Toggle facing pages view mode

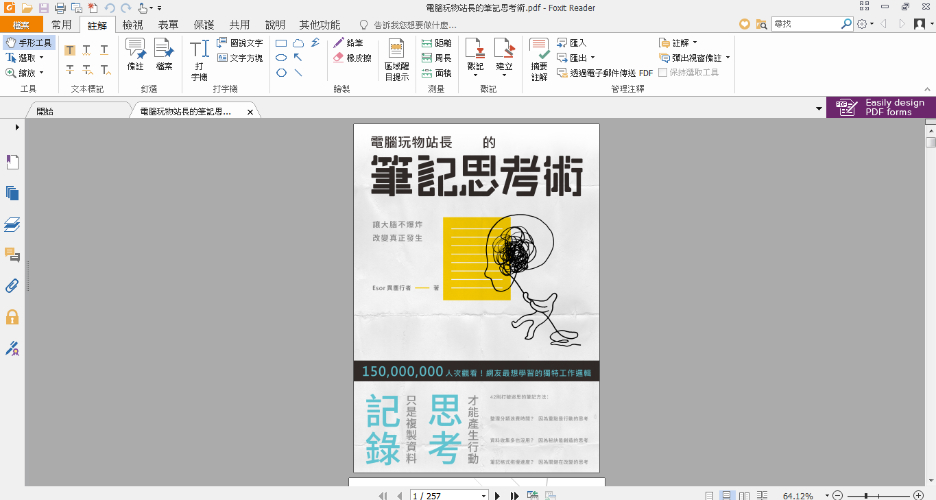tap(744, 496)
